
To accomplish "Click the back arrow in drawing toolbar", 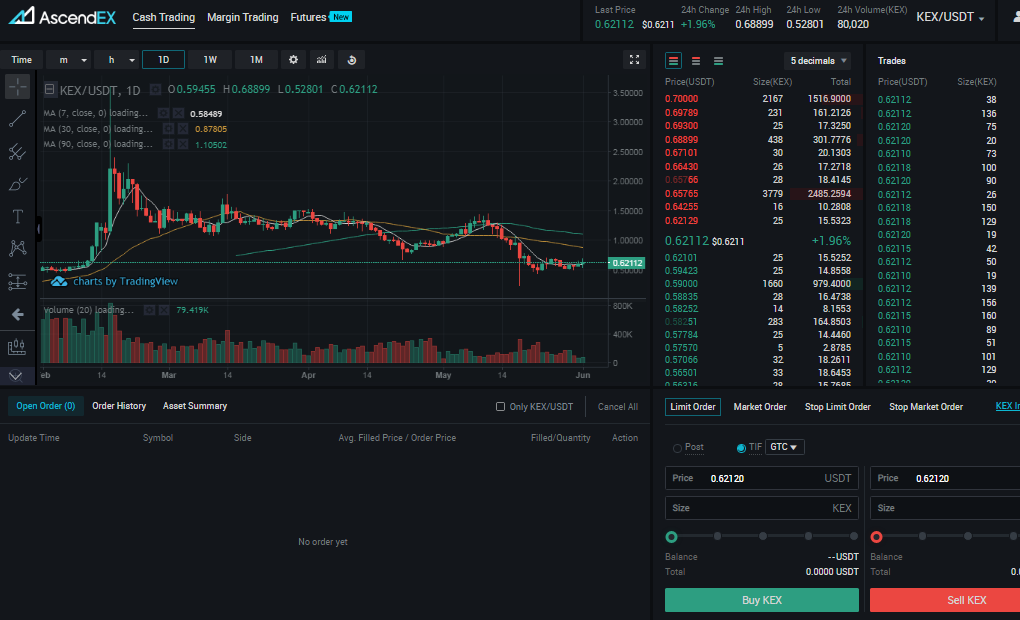I will coord(18,315).
